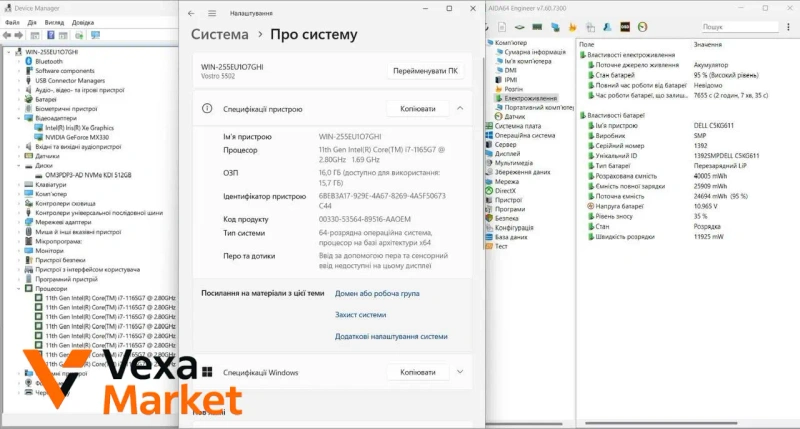Open the Домен або робоча група link

pyautogui.click(x=377, y=293)
